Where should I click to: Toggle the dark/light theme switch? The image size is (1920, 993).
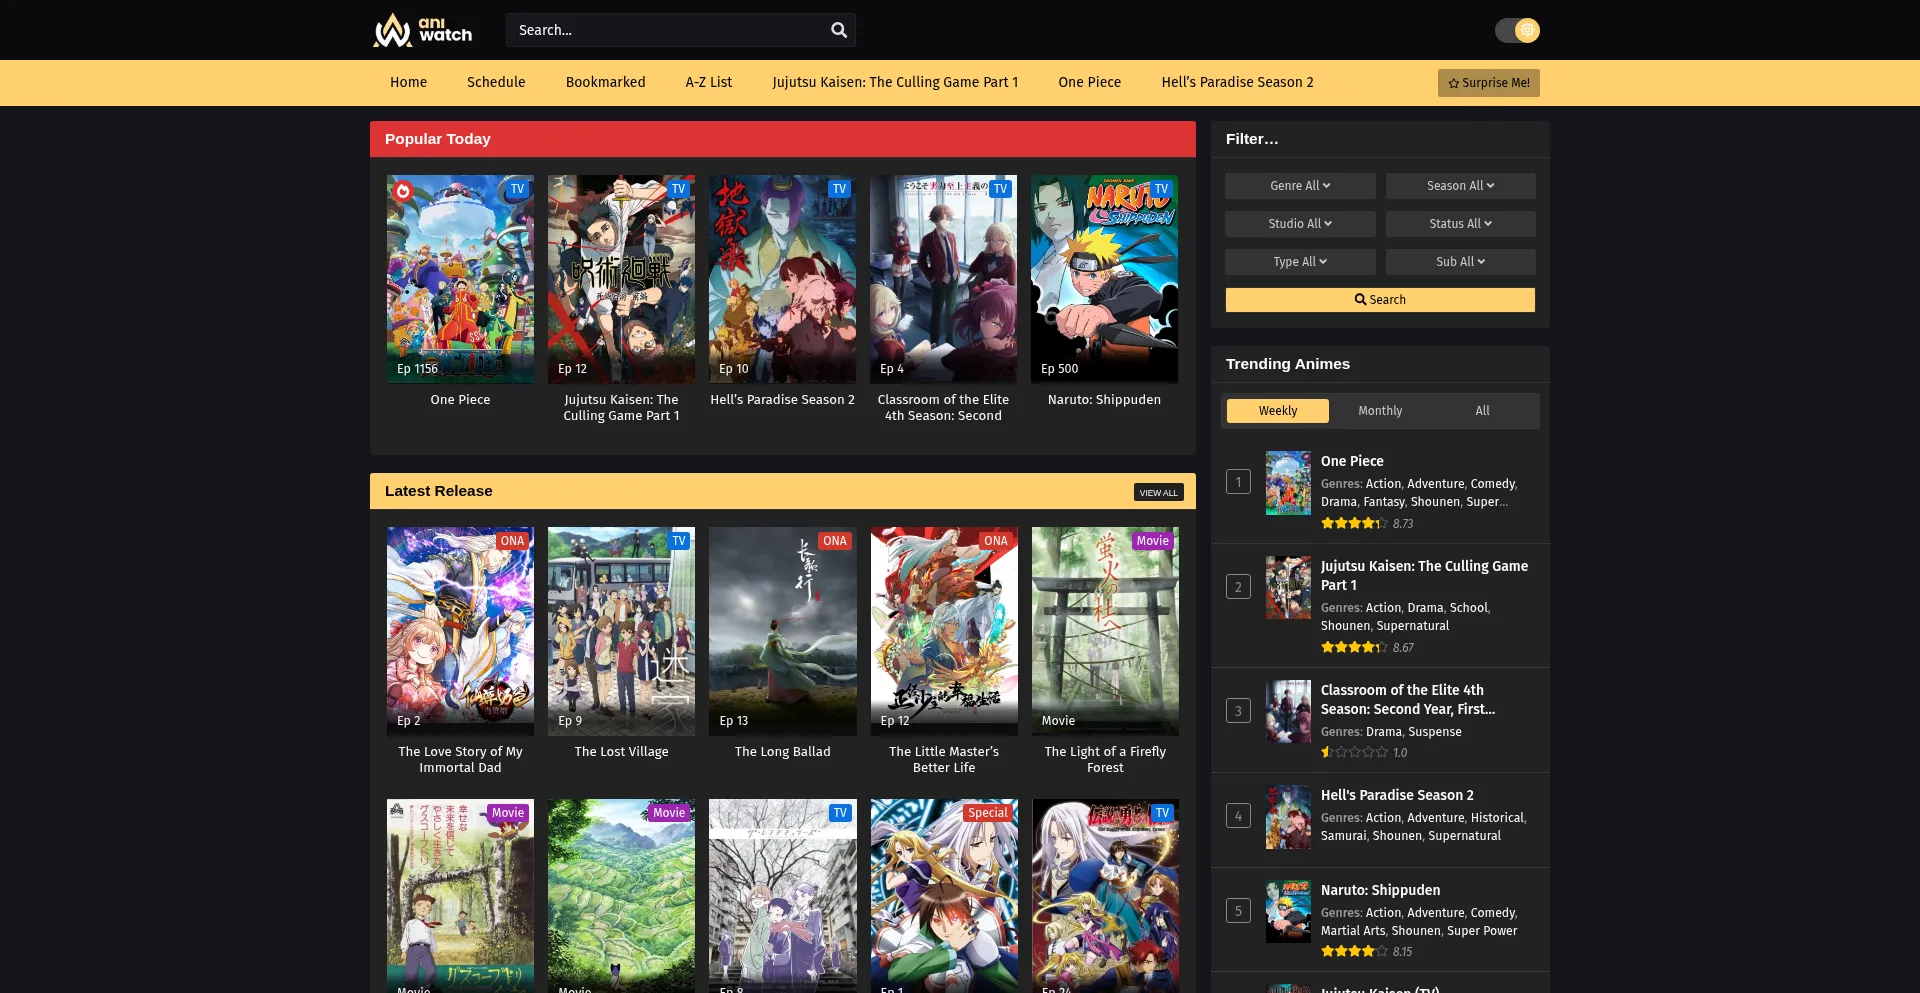point(1517,30)
